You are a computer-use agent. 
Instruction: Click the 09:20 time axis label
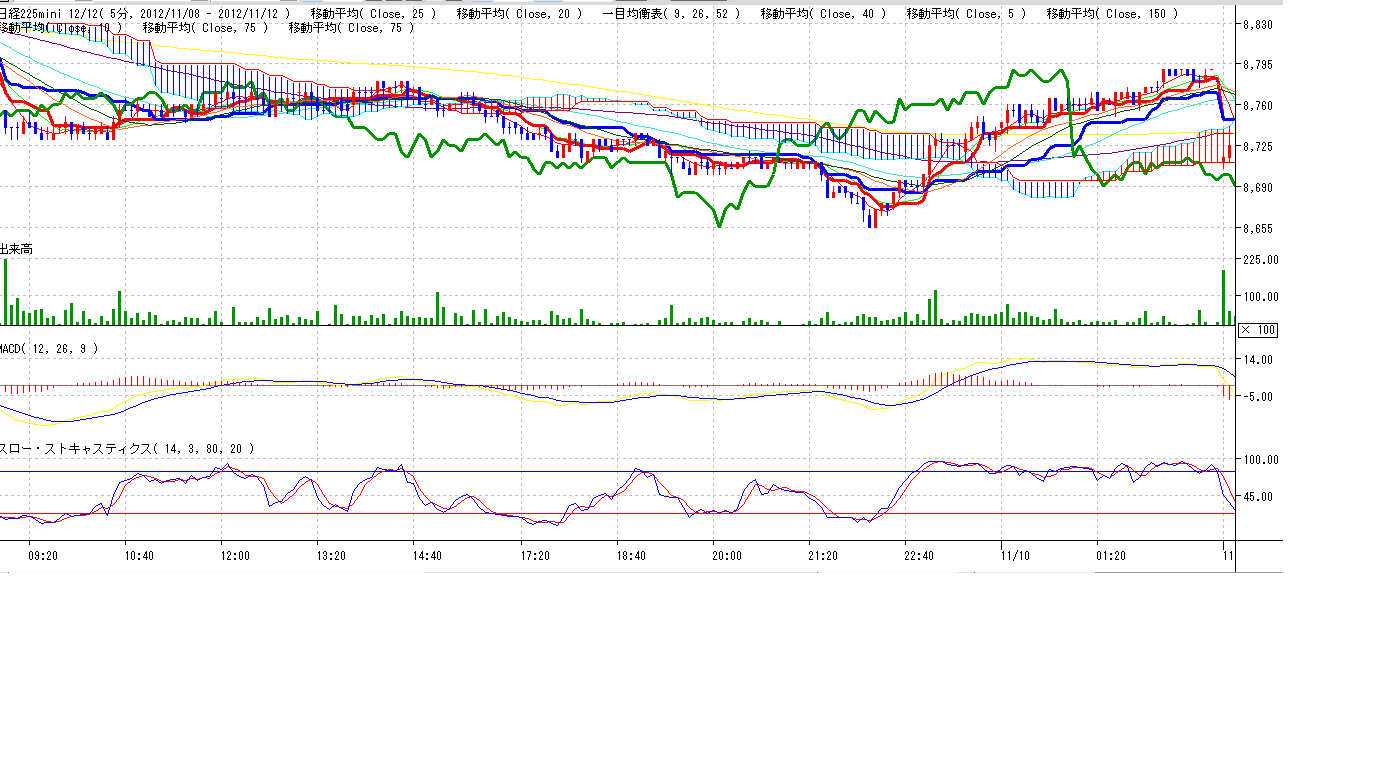[42, 555]
